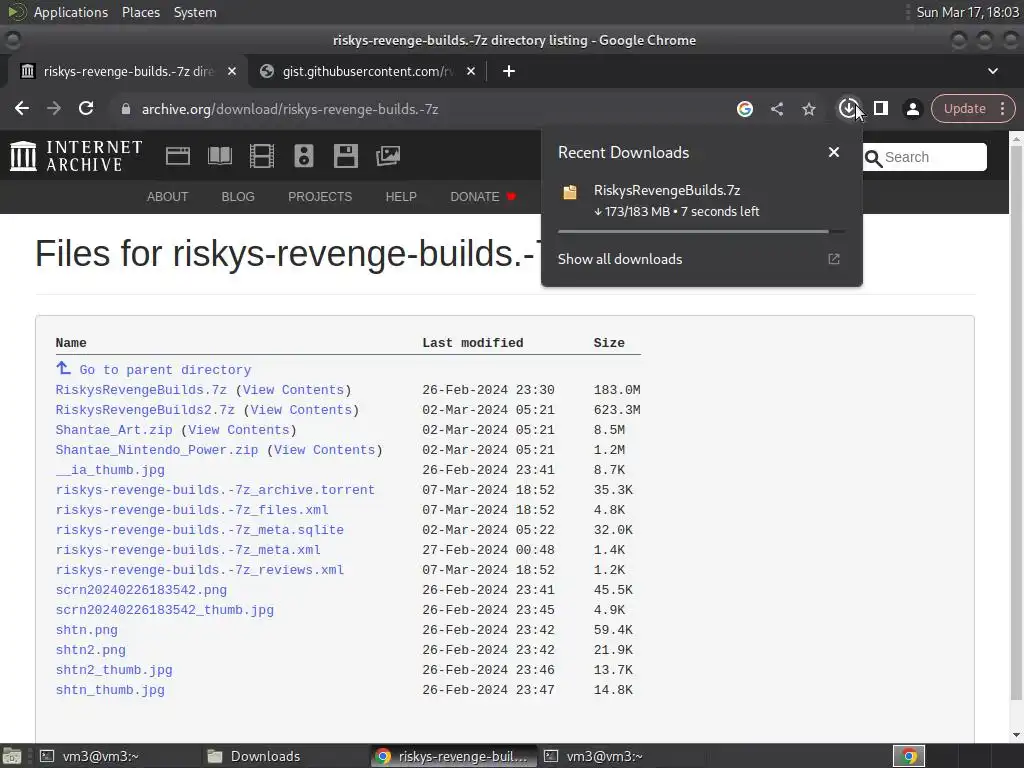Download Shantae_Nintendo_Power.zip
Viewport: 1024px width, 768px height.
(x=157, y=450)
